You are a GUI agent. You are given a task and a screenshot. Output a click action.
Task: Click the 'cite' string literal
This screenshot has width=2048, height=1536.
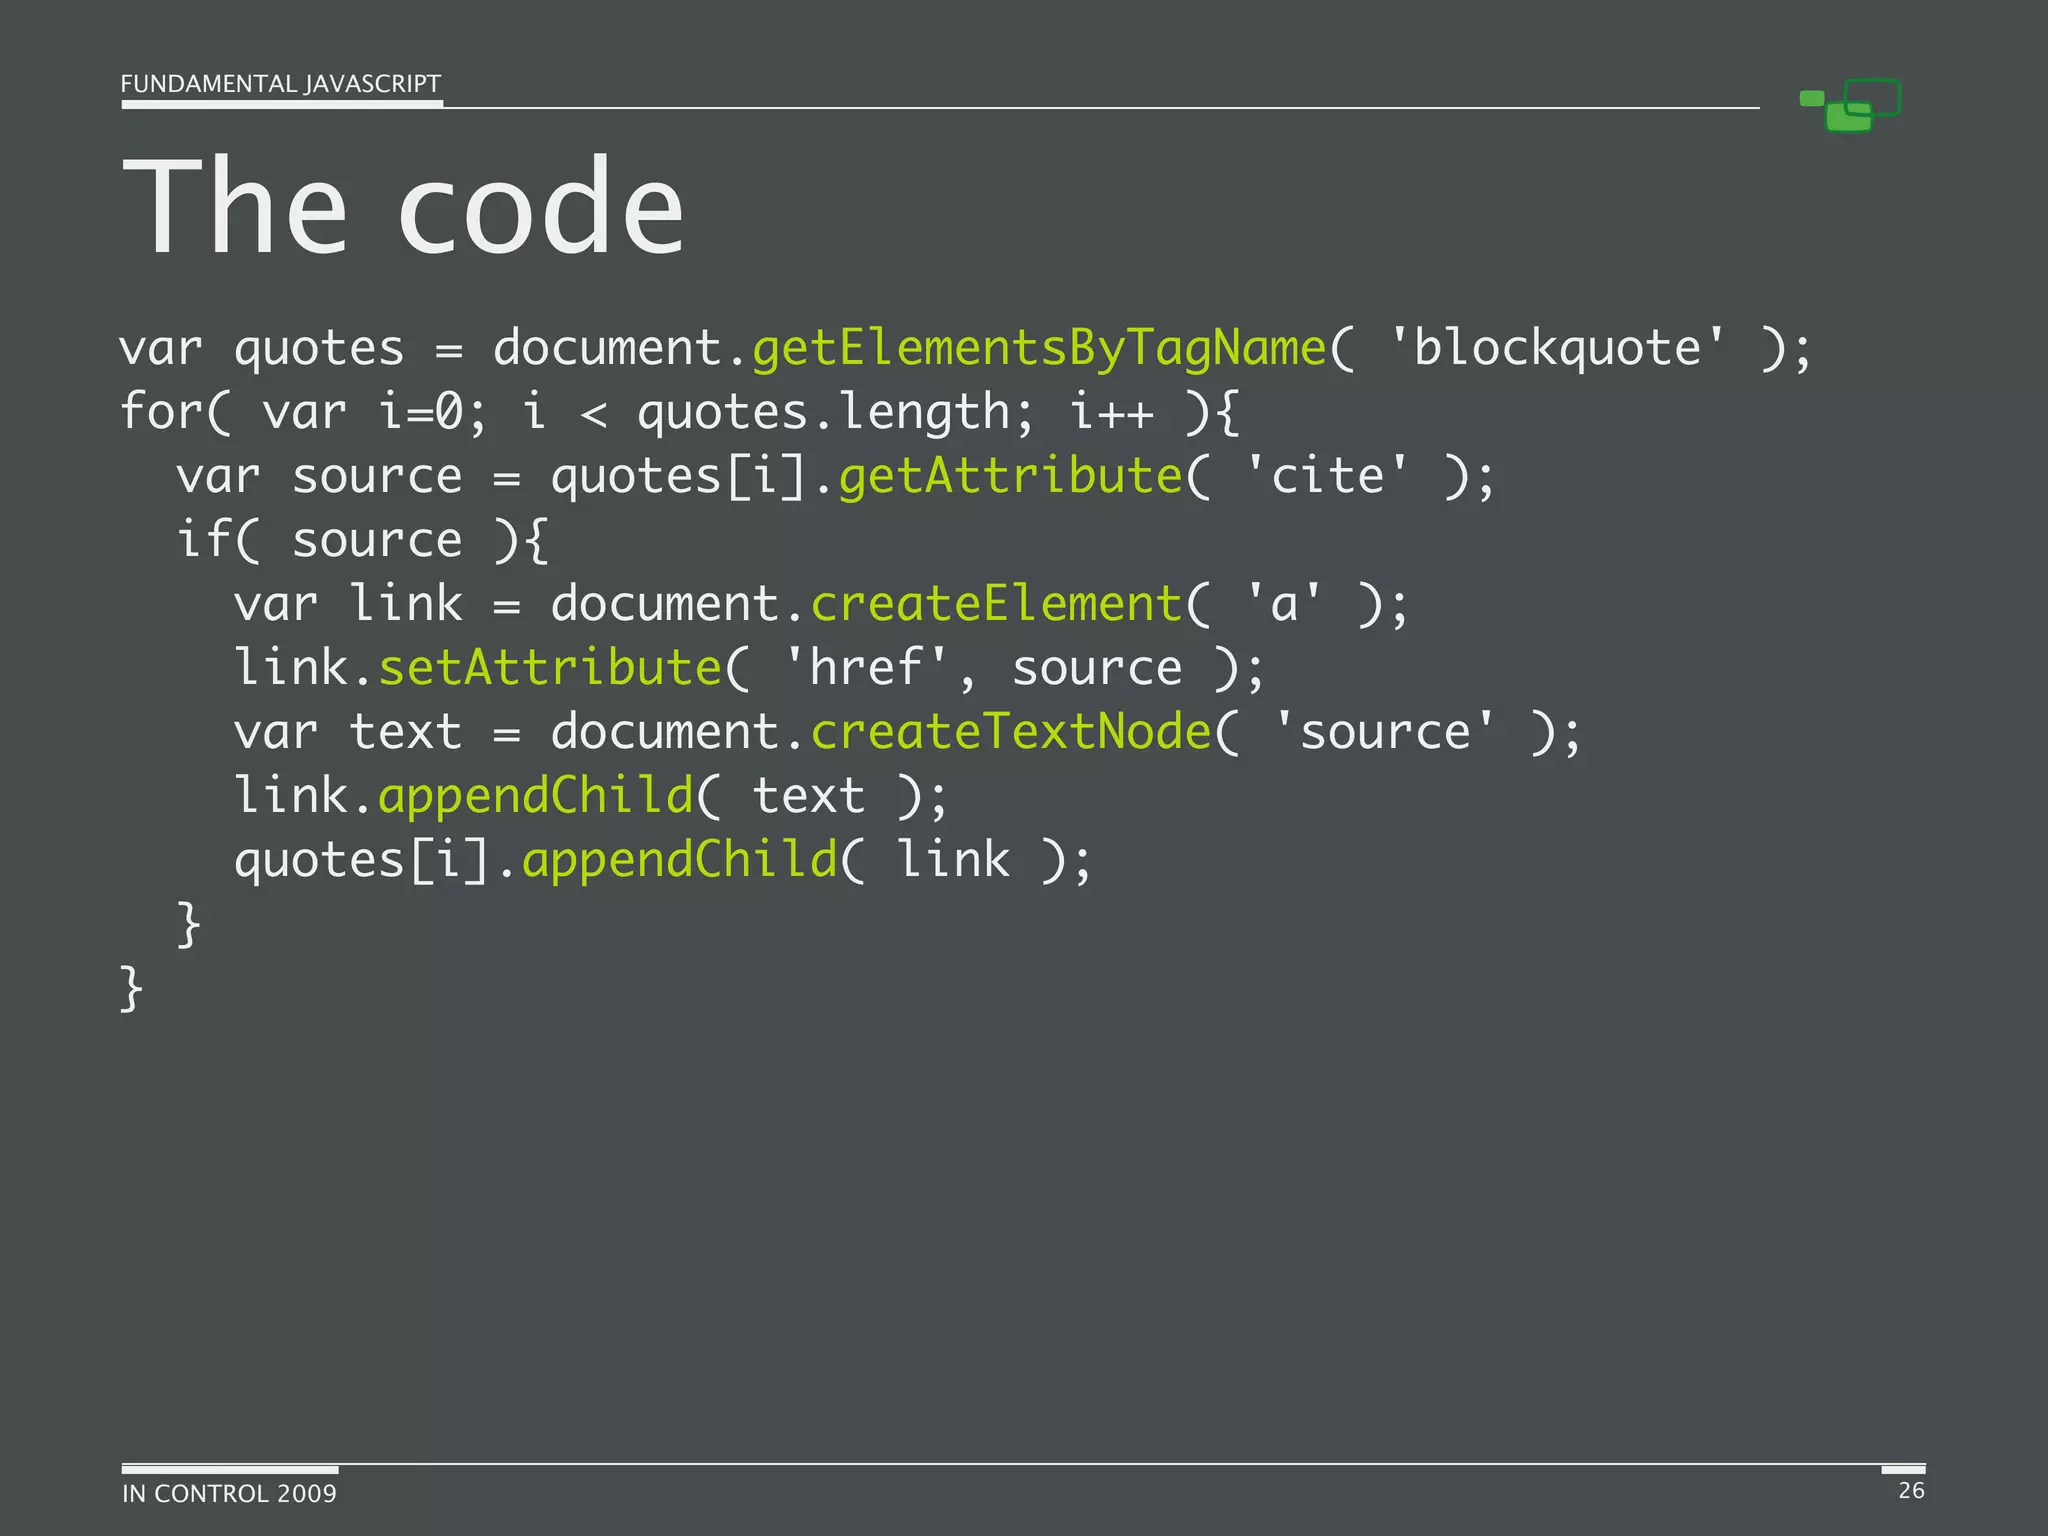(1327, 476)
